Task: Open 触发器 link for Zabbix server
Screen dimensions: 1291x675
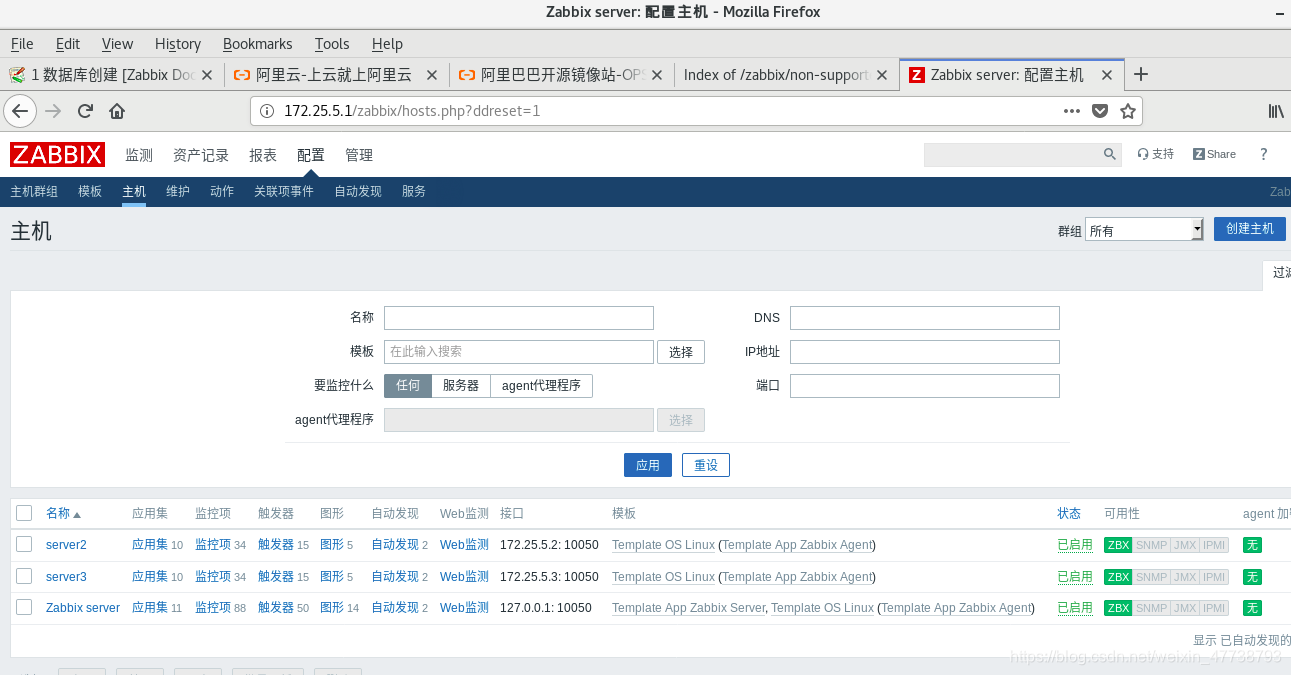Action: tap(275, 608)
